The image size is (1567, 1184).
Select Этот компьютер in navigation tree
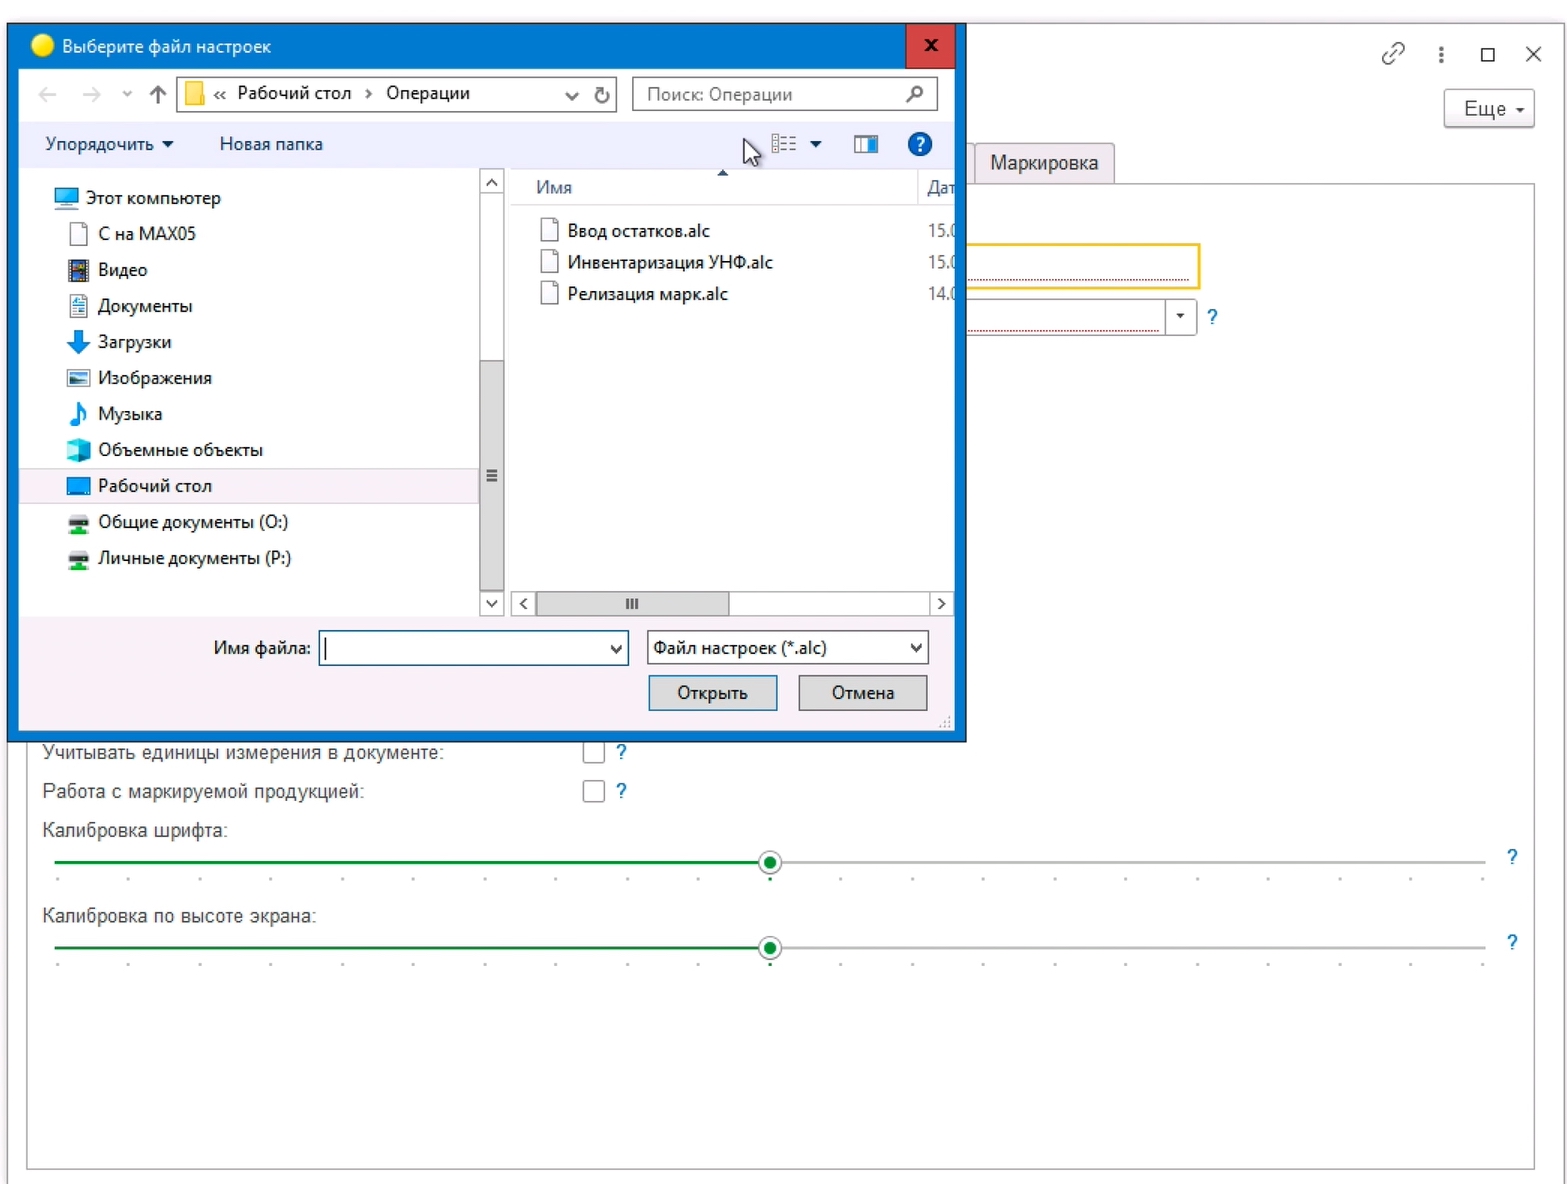tap(137, 198)
